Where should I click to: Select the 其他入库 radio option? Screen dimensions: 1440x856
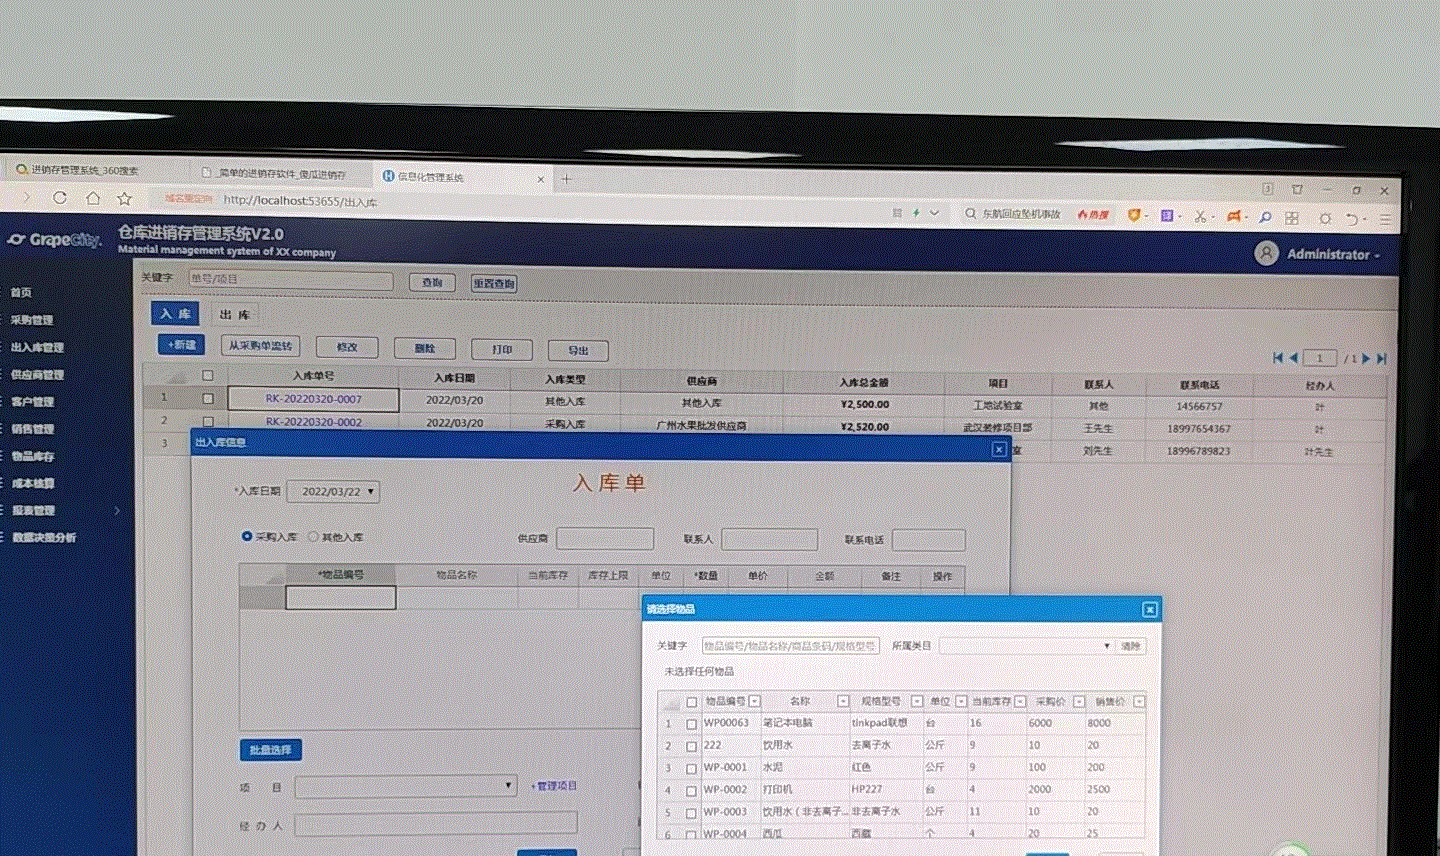[313, 537]
